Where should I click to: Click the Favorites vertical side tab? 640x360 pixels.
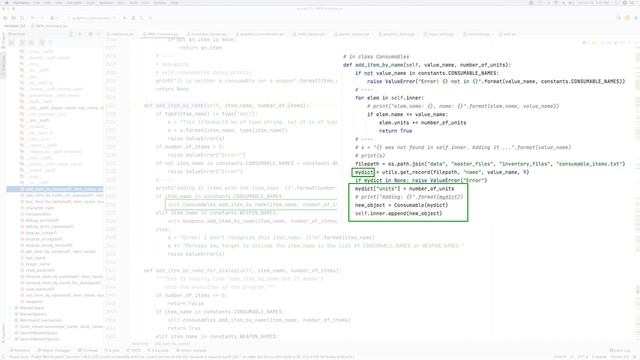(x=3, y=332)
